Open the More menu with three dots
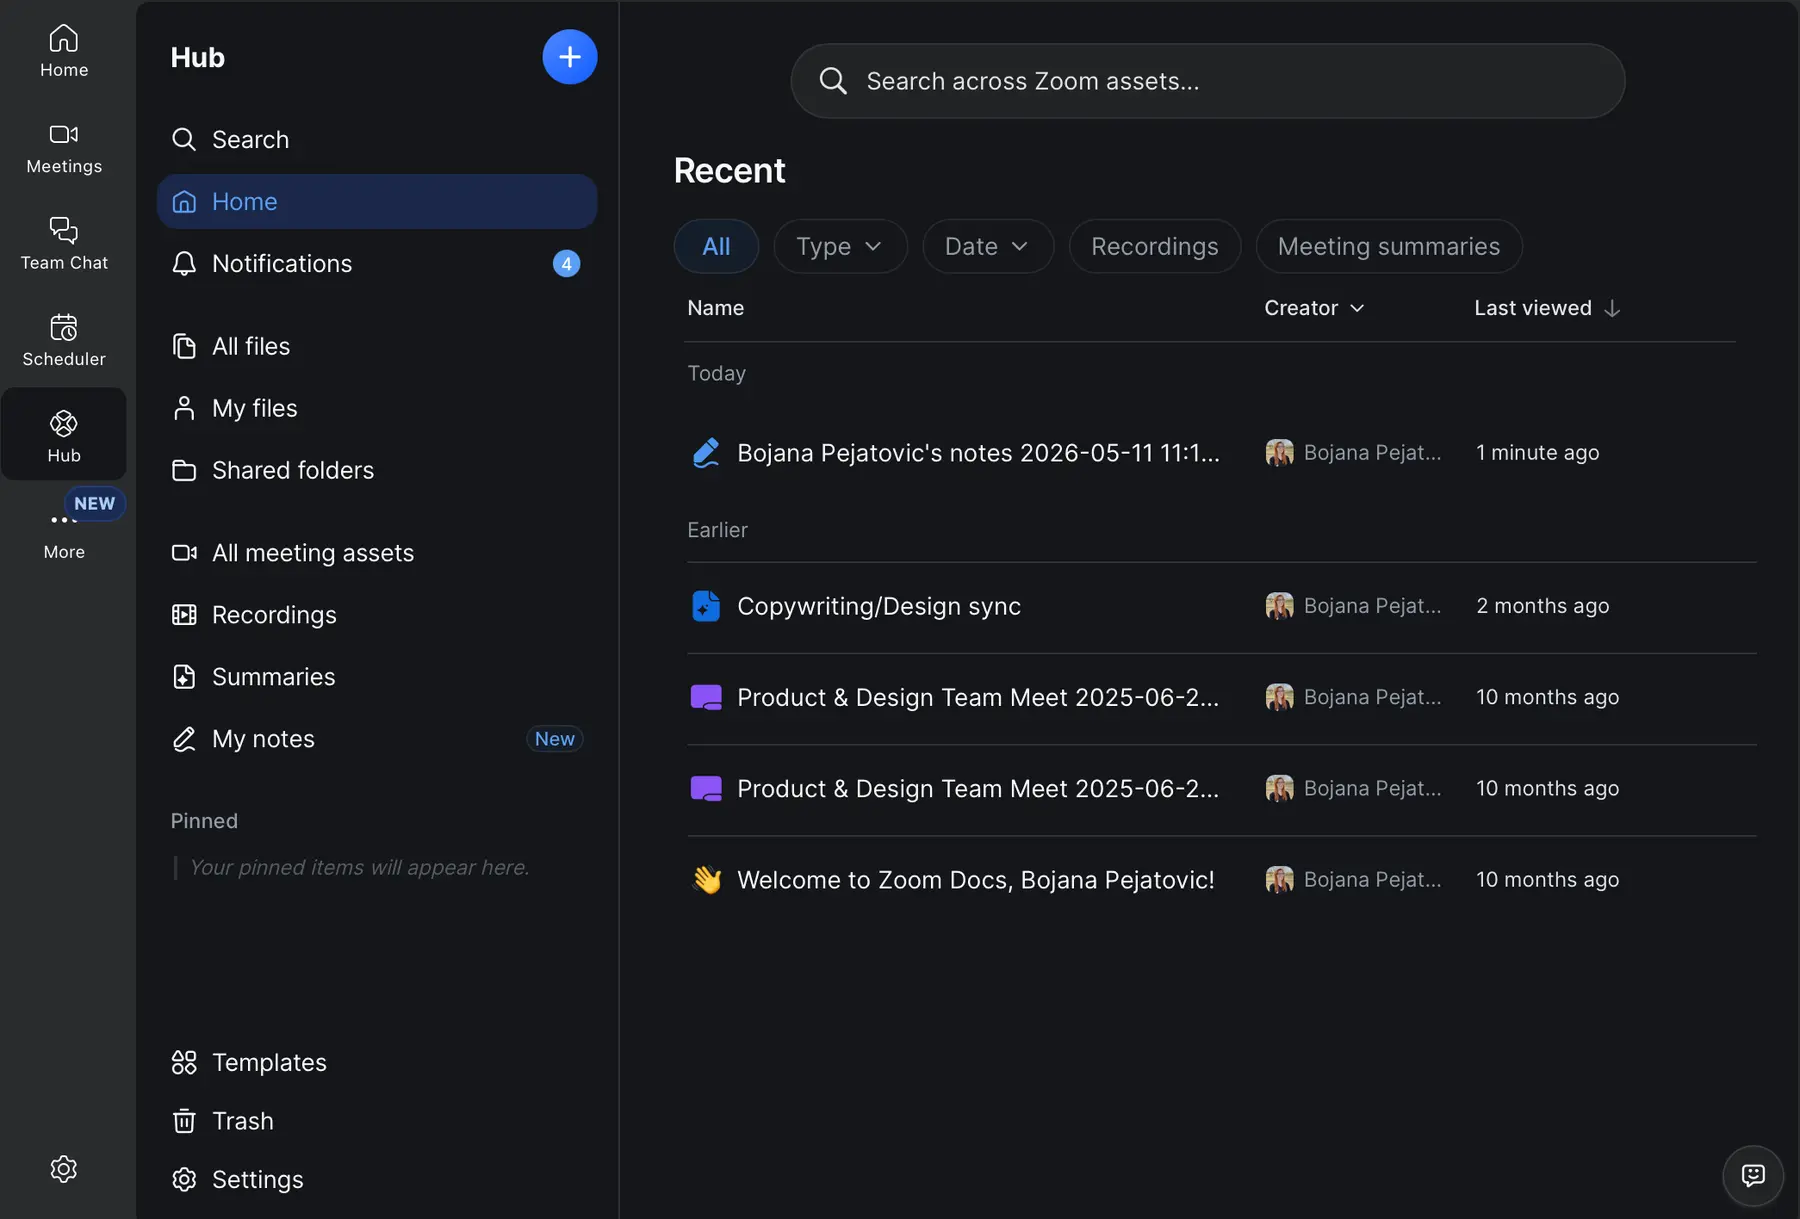1800x1219 pixels. pyautogui.click(x=64, y=534)
